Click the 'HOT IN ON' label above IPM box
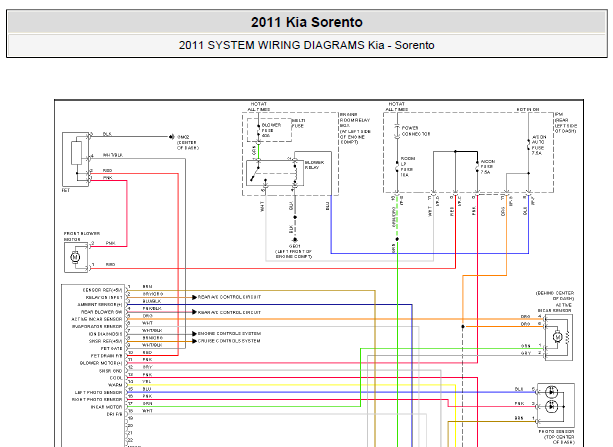Image resolution: width=613 pixels, height=447 pixels. tap(528, 110)
